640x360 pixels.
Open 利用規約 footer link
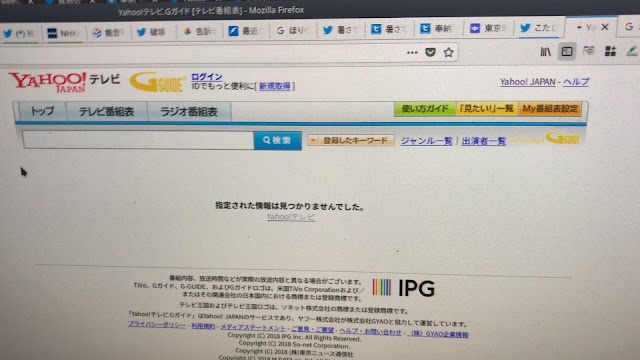pos(203,326)
